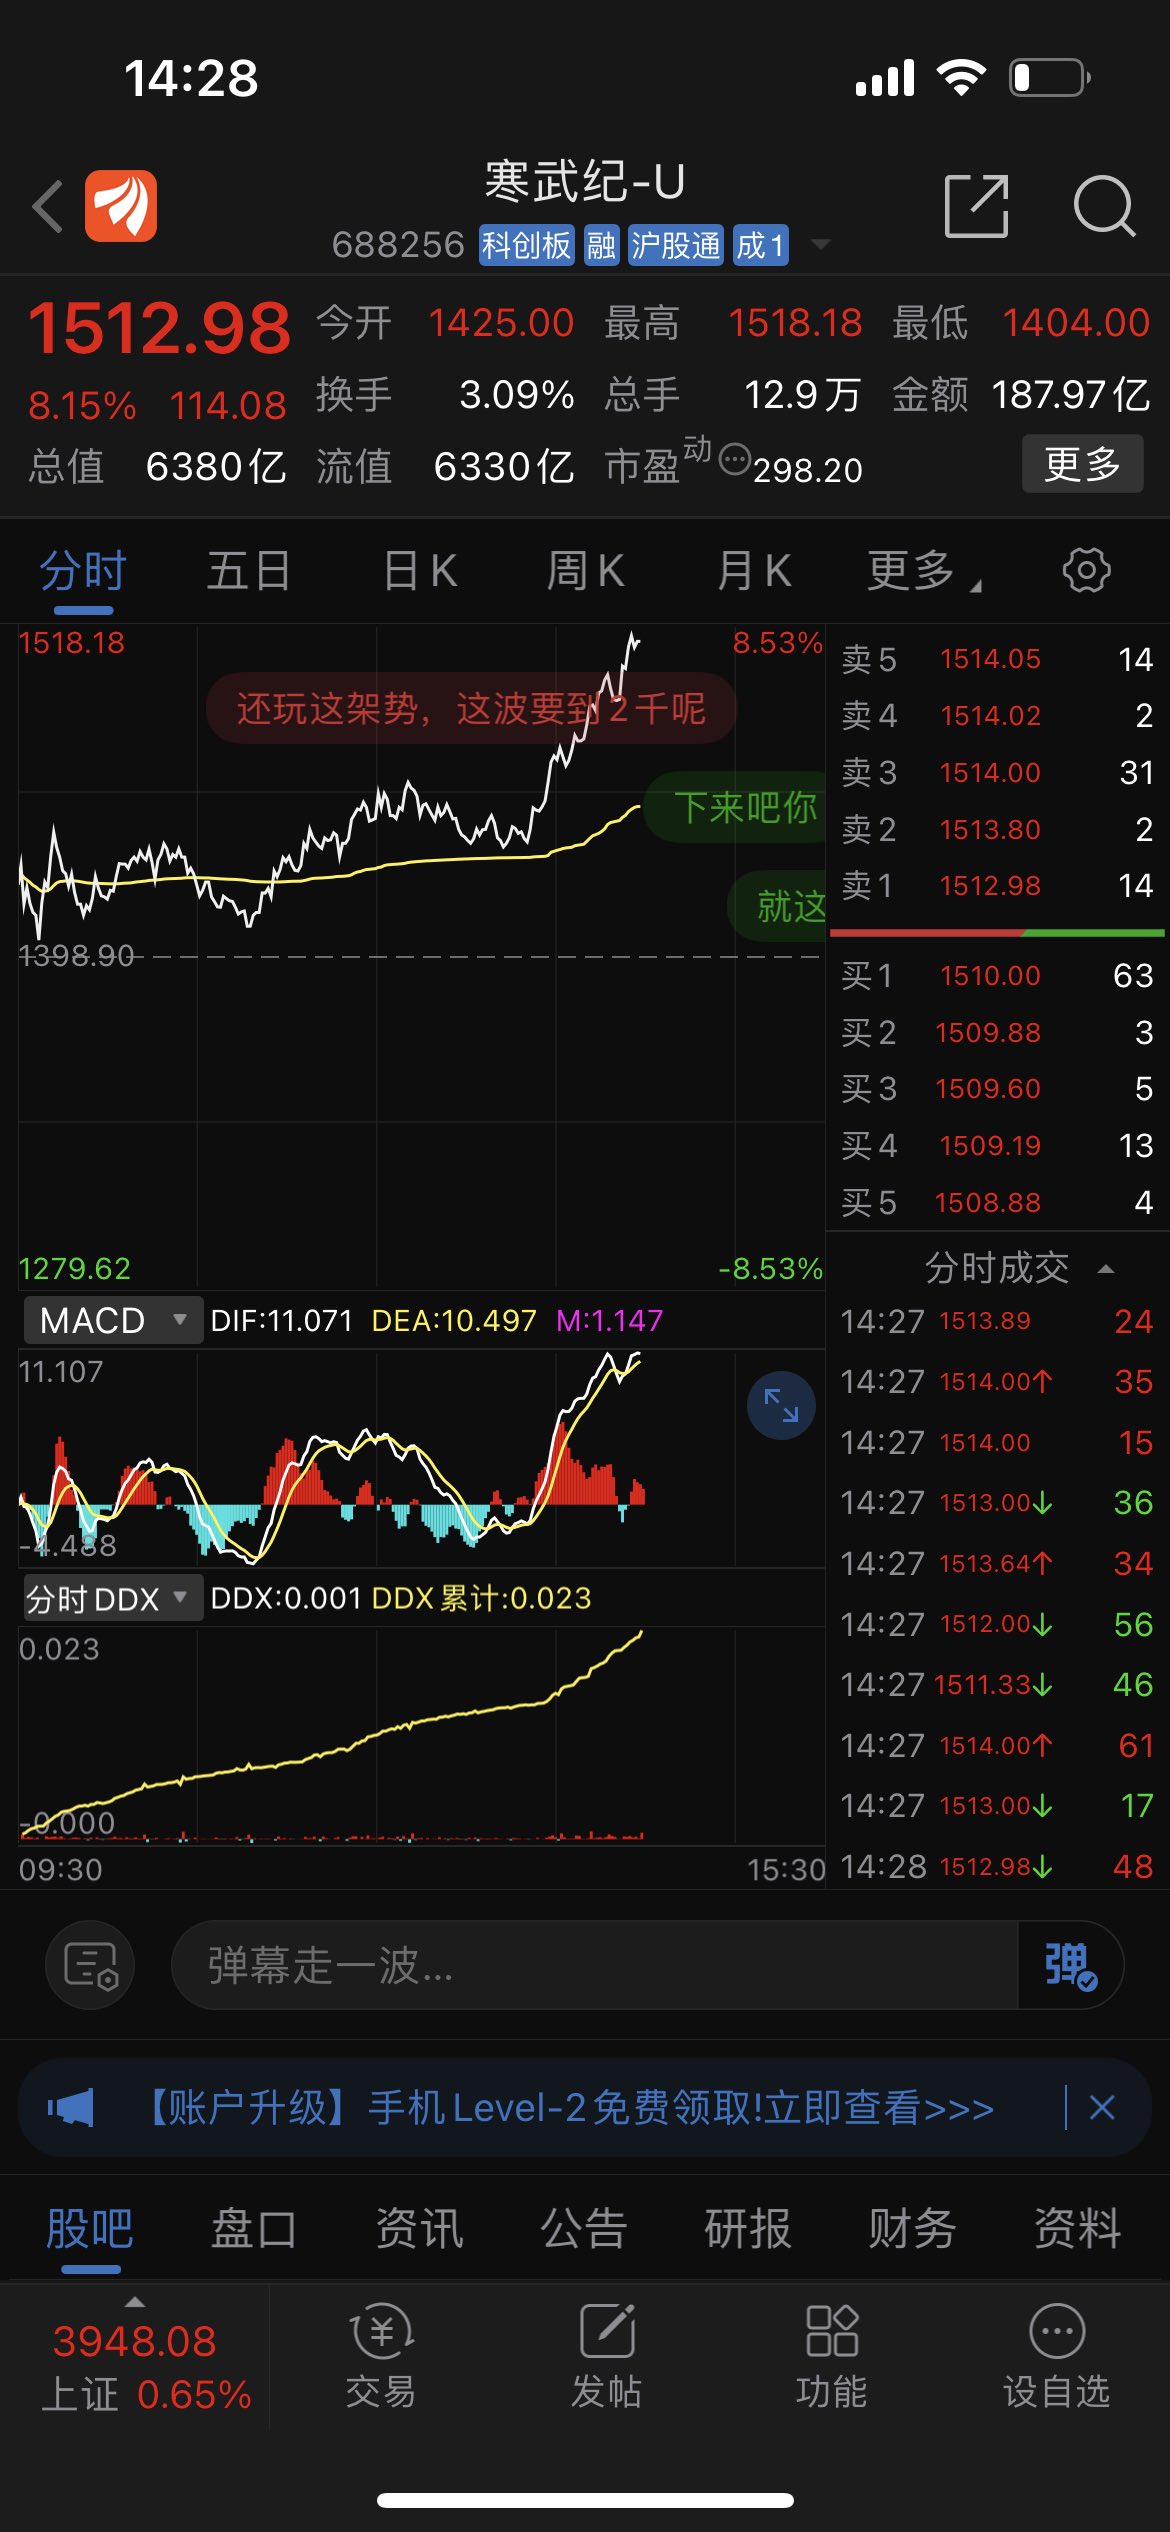Open the orange Eastmoney app logo
The image size is (1170, 2532).
pyautogui.click(x=120, y=206)
